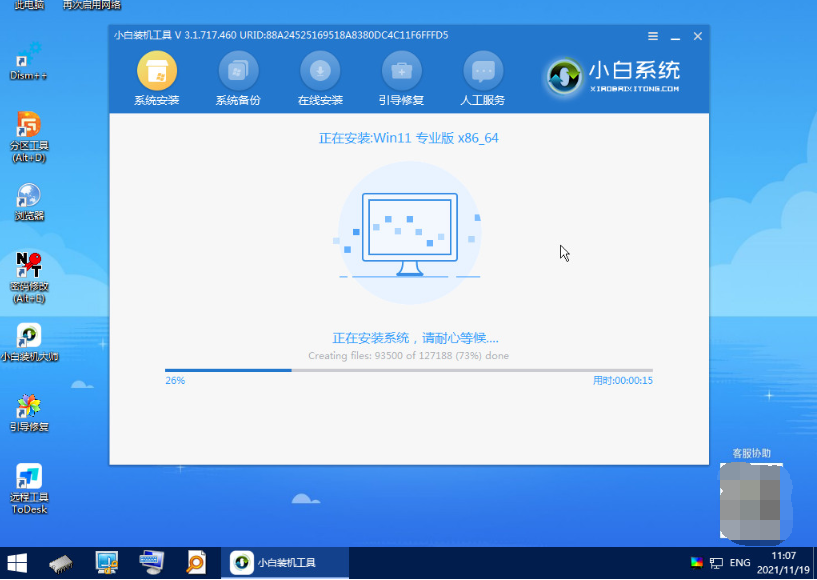Click the 引导修复 desktop shortcut
The image size is (817, 580).
point(28,408)
